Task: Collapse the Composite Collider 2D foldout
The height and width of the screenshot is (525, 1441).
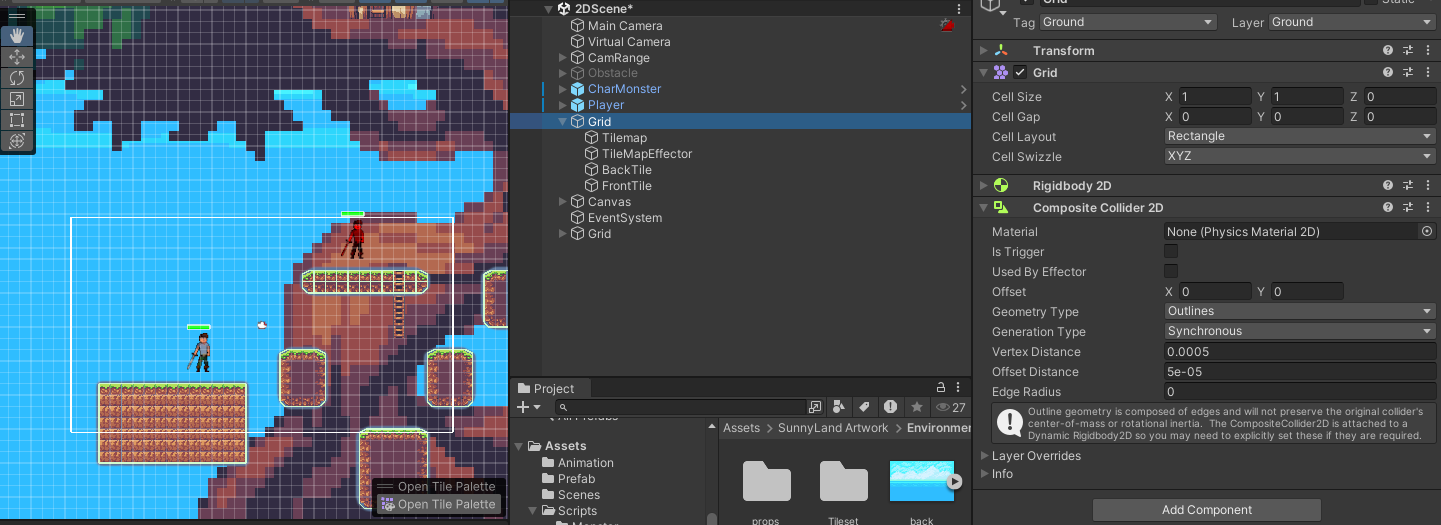Action: 983,207
